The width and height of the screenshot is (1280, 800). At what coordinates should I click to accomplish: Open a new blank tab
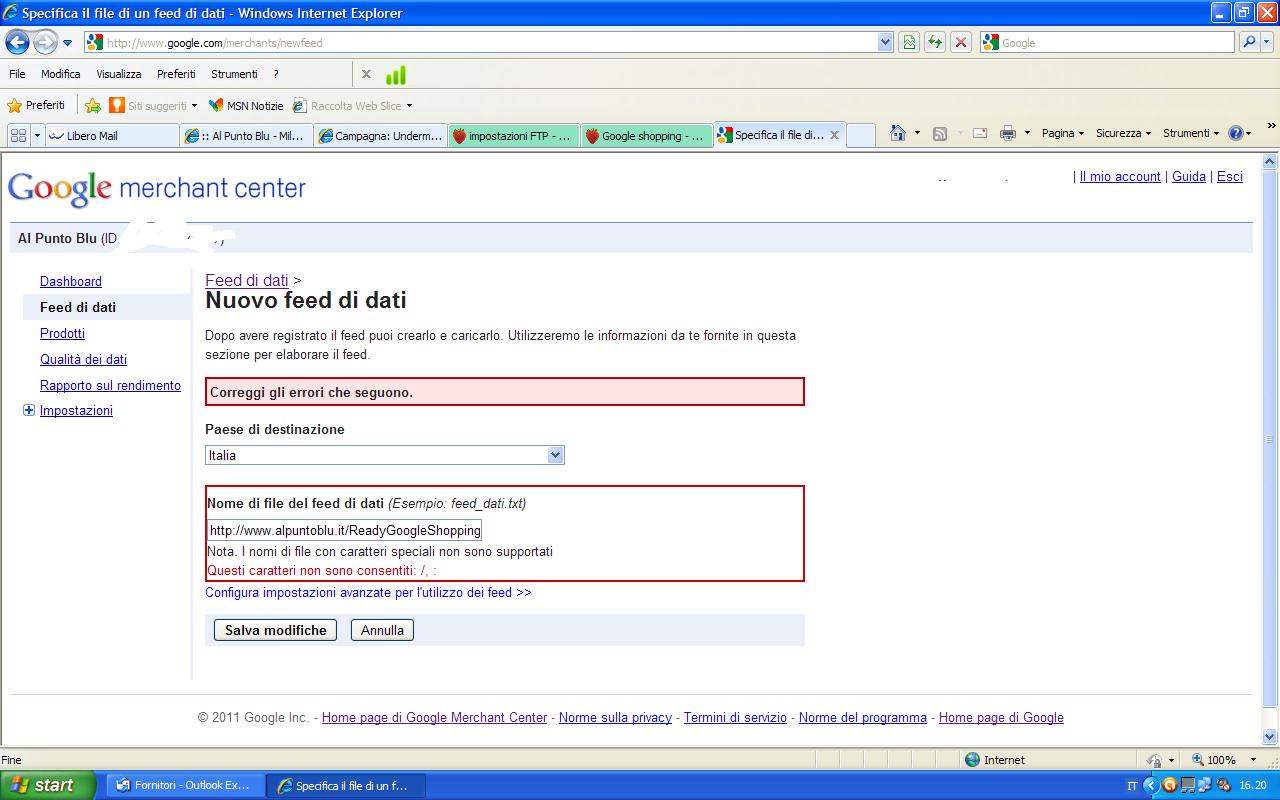[x=861, y=135]
